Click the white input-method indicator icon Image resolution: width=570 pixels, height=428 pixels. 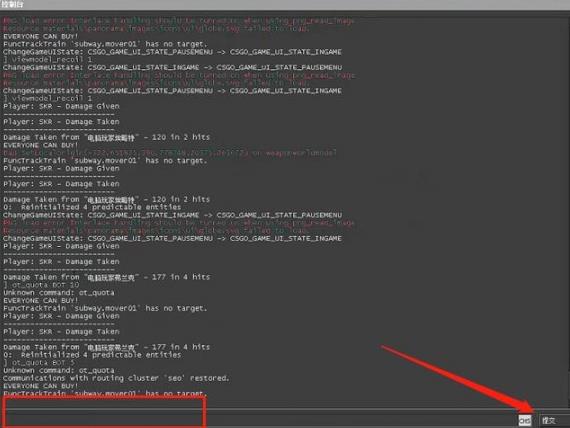point(525,420)
